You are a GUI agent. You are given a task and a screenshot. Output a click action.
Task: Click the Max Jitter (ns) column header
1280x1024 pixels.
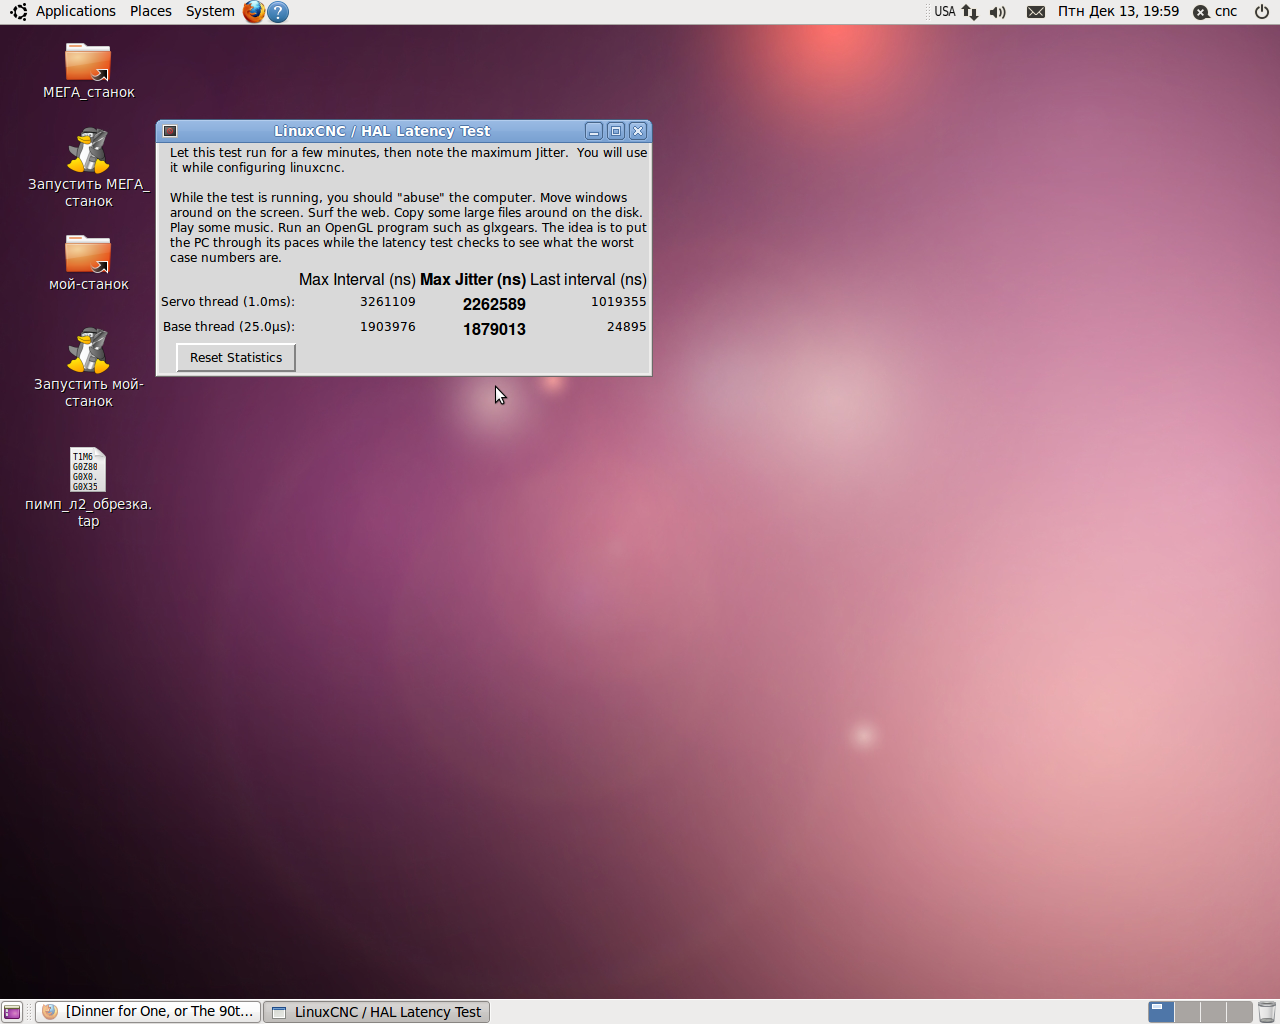473,280
